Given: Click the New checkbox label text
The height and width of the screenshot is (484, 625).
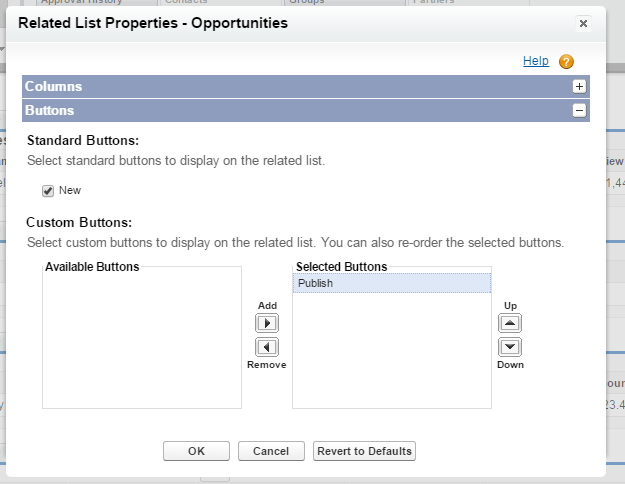Looking at the screenshot, I should [70, 190].
